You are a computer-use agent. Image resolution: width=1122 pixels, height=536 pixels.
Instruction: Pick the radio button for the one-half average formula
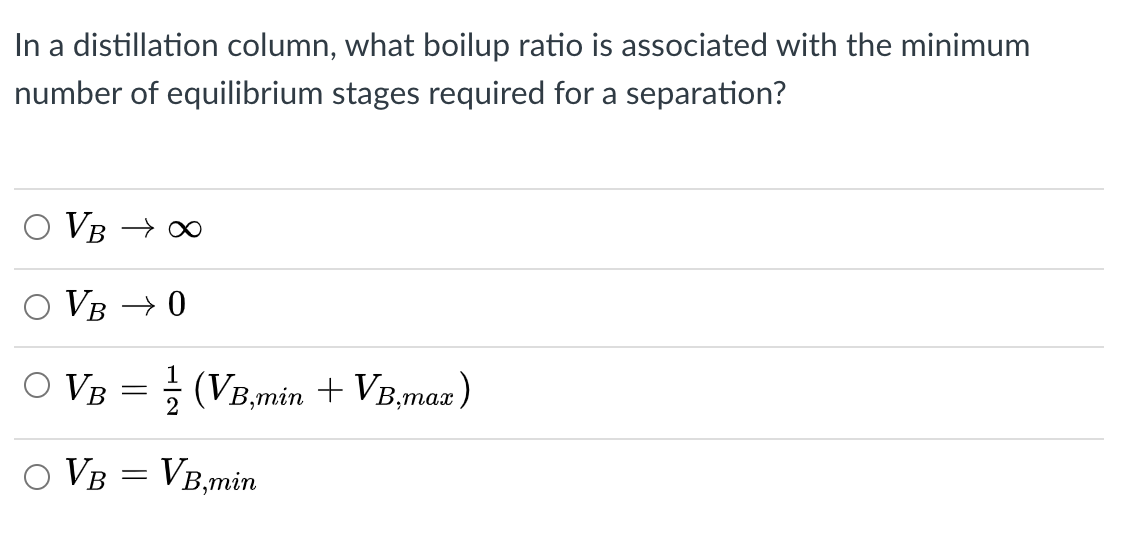36,386
